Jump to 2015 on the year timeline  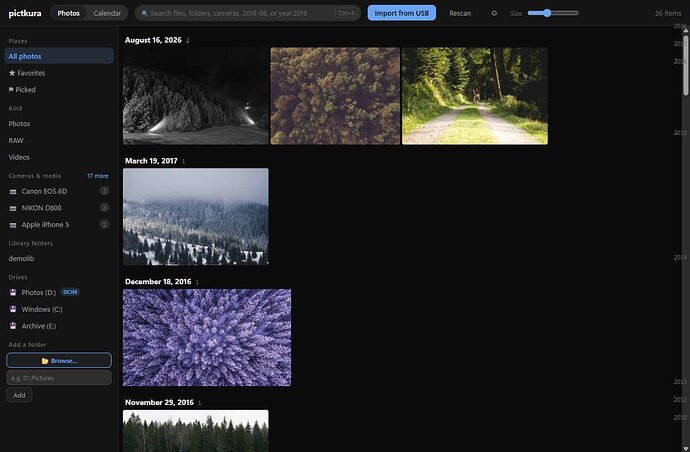pyautogui.click(x=679, y=132)
